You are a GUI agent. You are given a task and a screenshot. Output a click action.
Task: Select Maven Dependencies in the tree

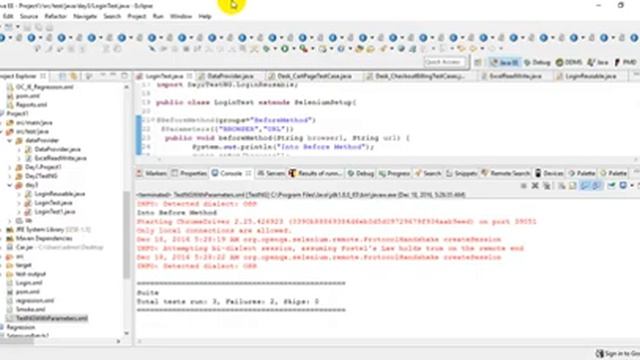coord(44,238)
